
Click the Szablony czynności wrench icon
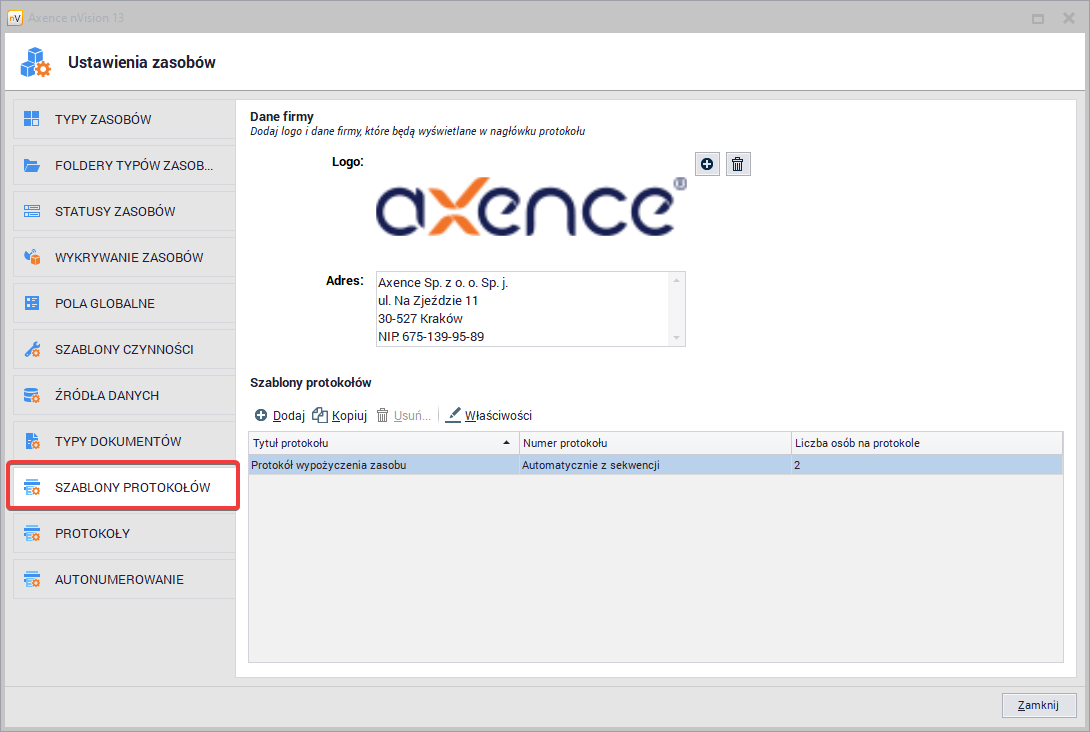32,349
